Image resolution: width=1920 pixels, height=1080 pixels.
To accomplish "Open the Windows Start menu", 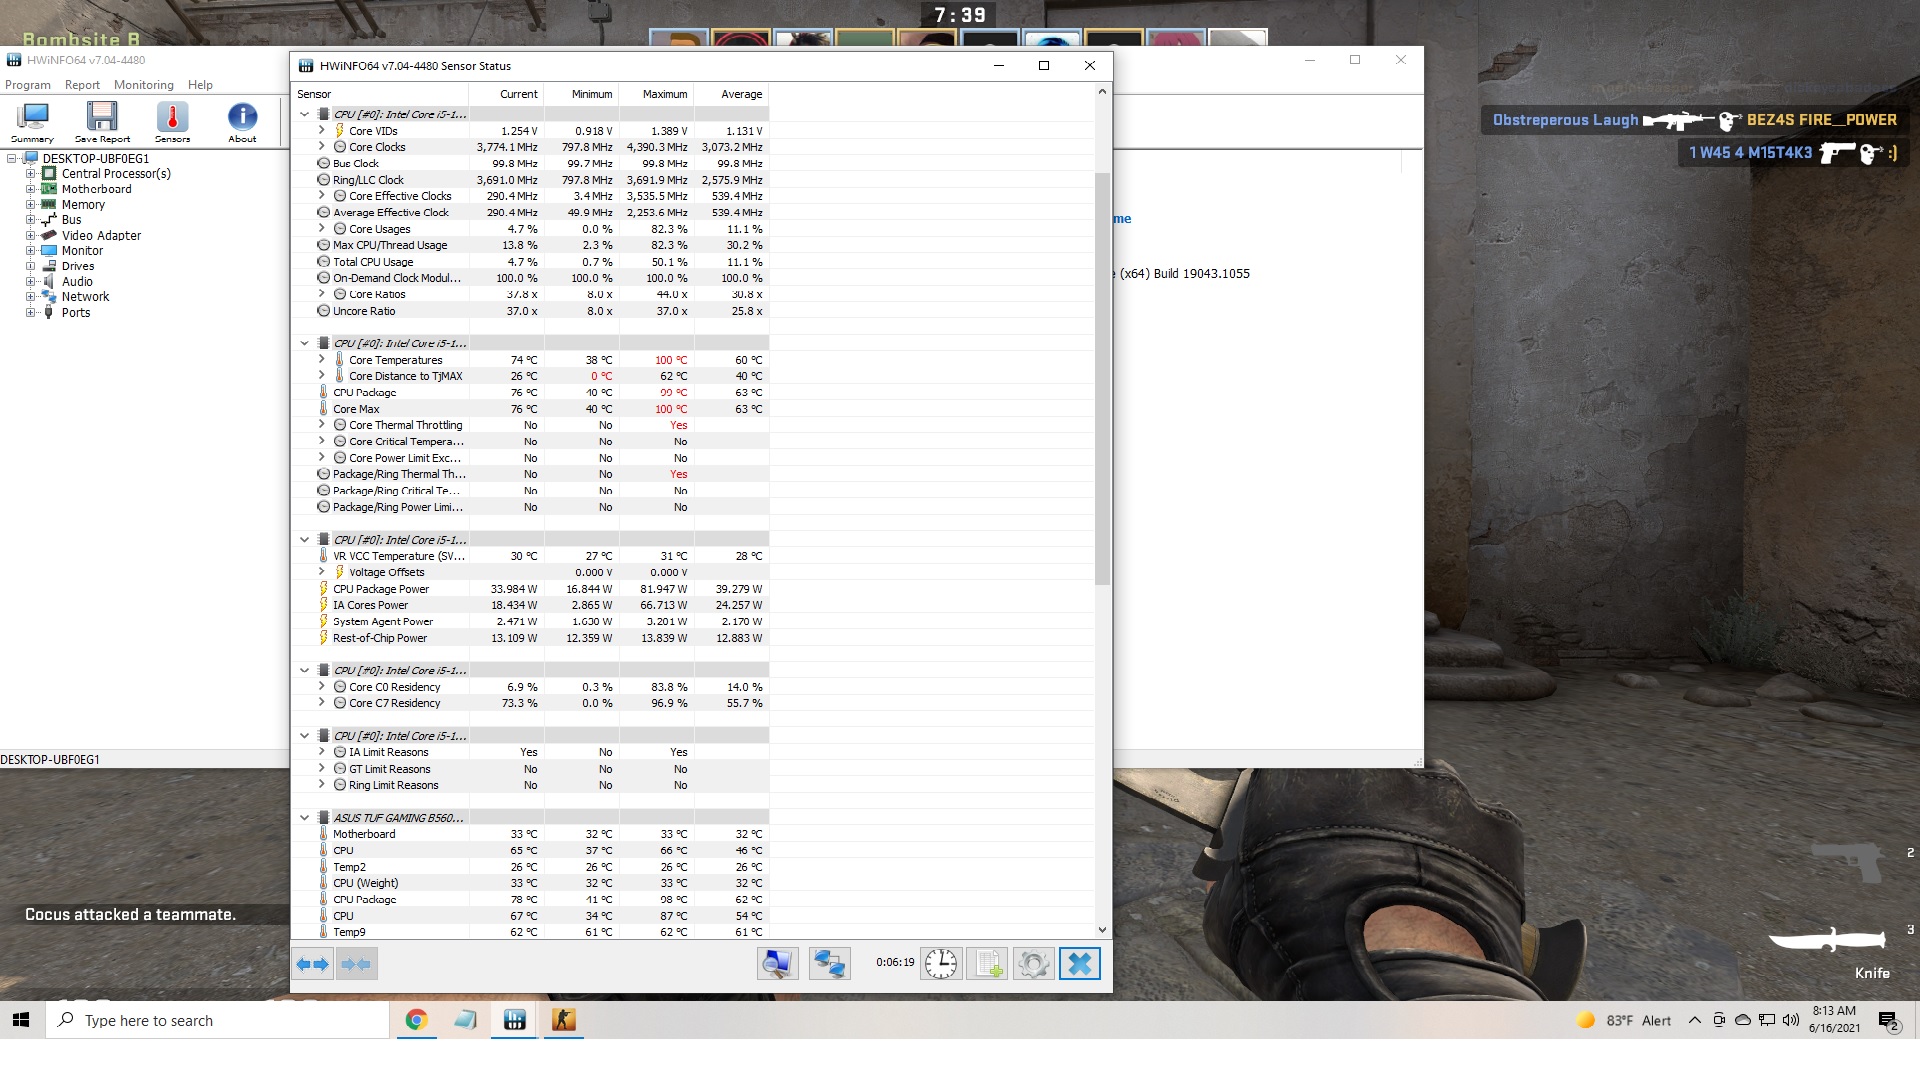I will point(21,1020).
